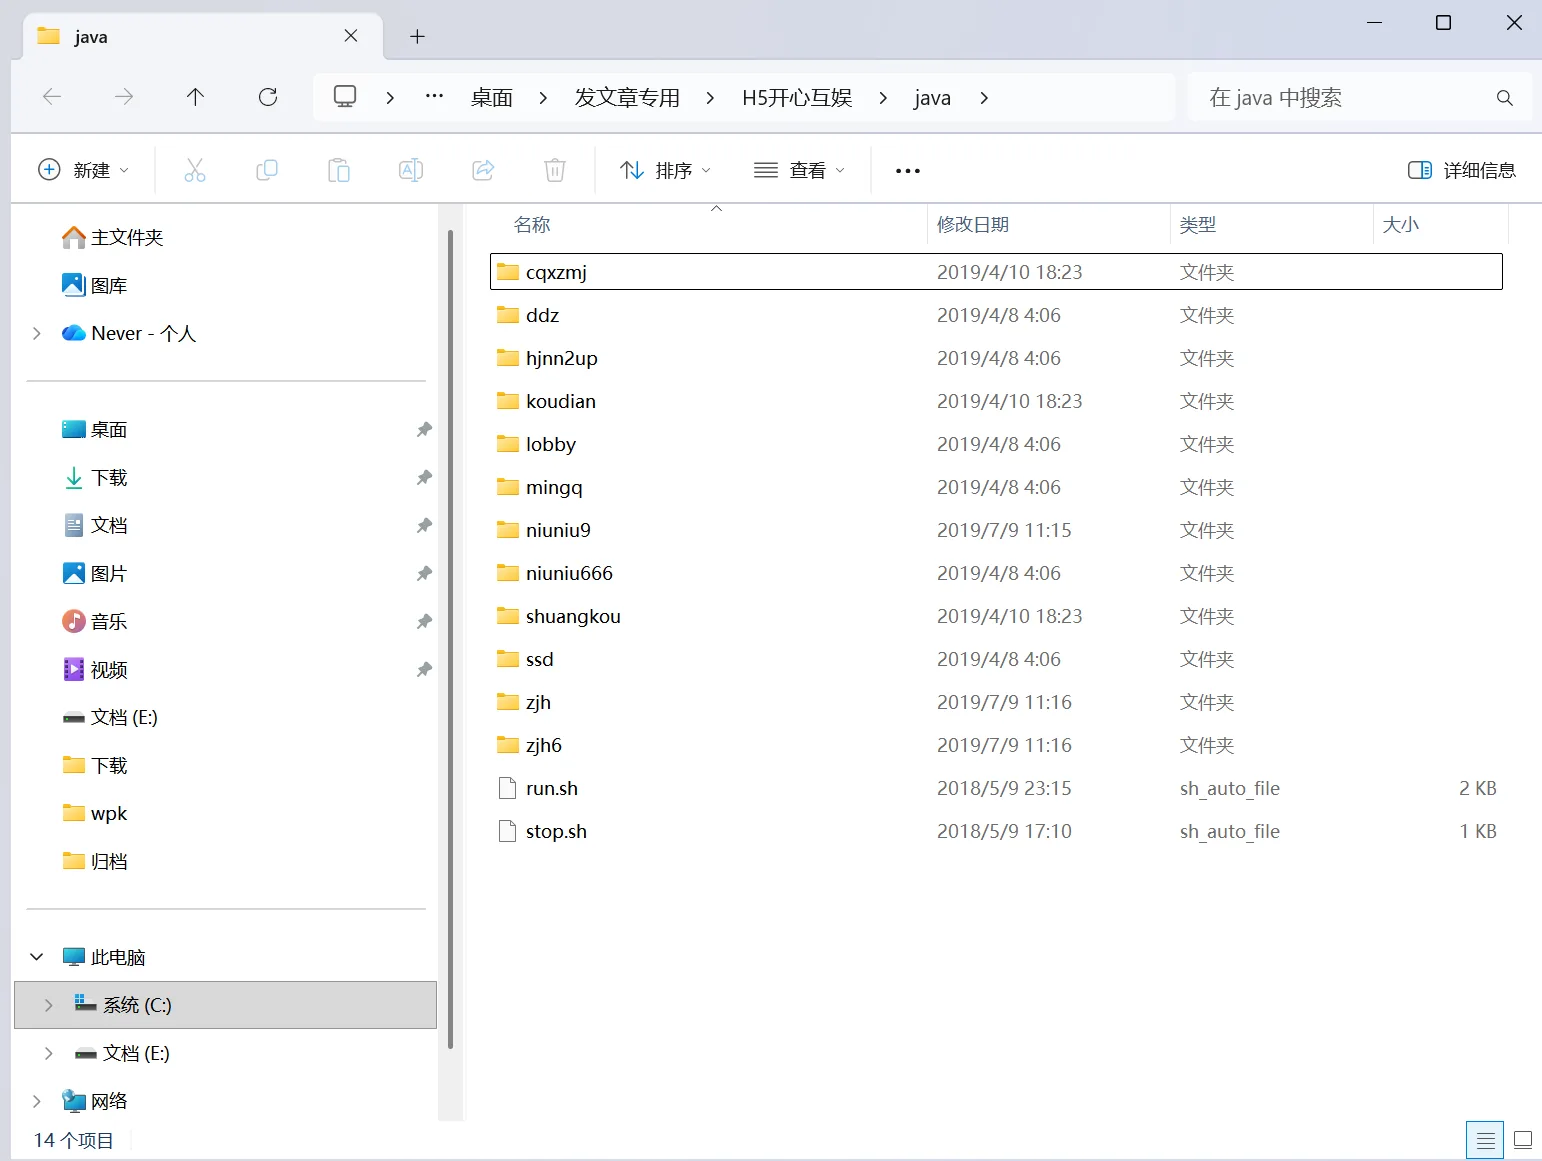Click the Share icon in toolbar
1542x1161 pixels.
pos(483,170)
